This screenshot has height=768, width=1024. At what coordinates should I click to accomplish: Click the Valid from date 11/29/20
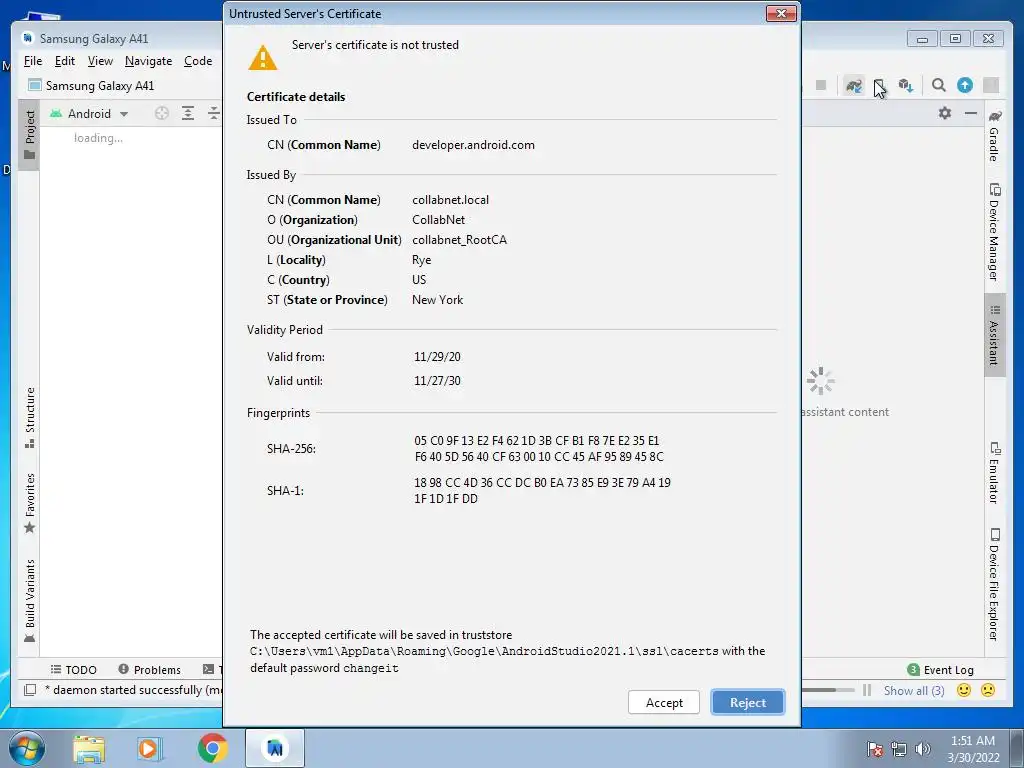click(437, 357)
